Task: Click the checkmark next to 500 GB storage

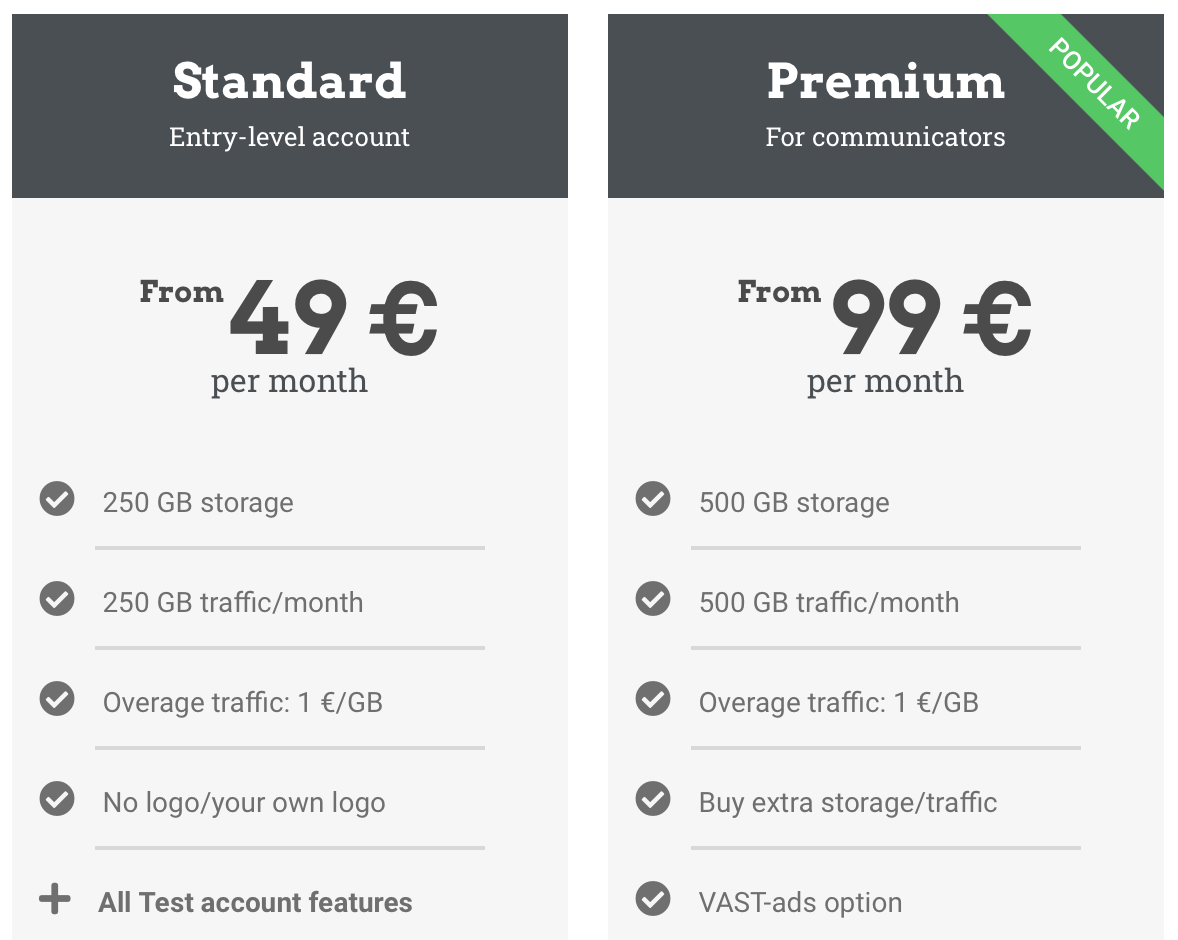Action: pyautogui.click(x=652, y=500)
